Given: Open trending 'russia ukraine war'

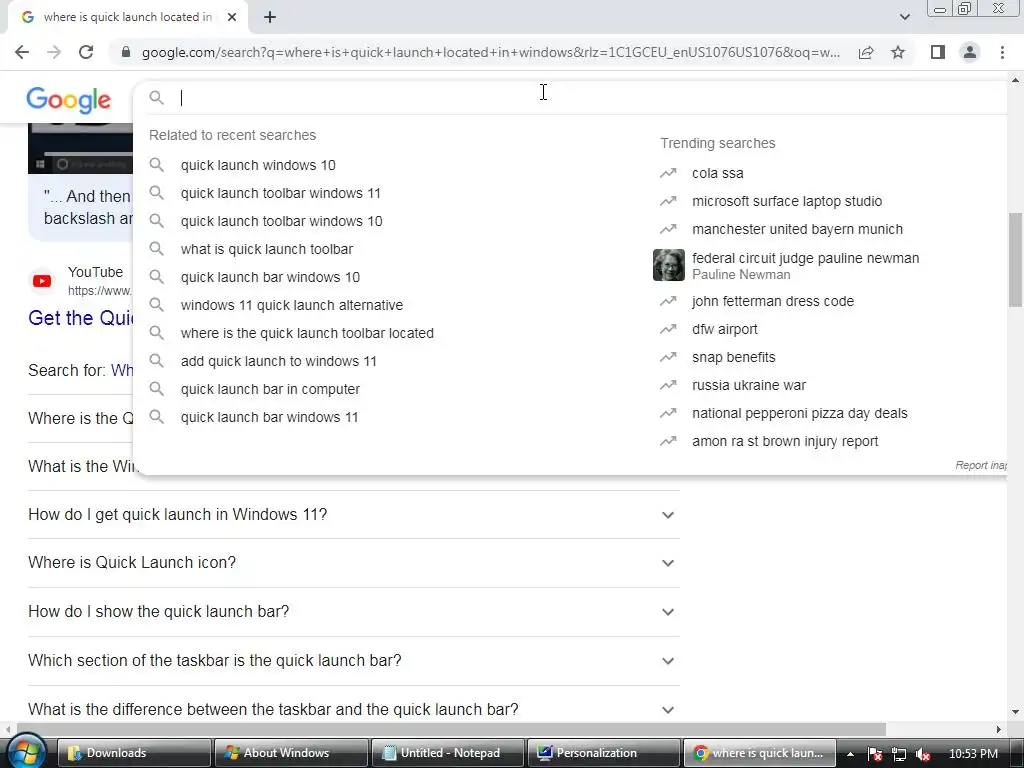Looking at the screenshot, I should [x=749, y=386].
